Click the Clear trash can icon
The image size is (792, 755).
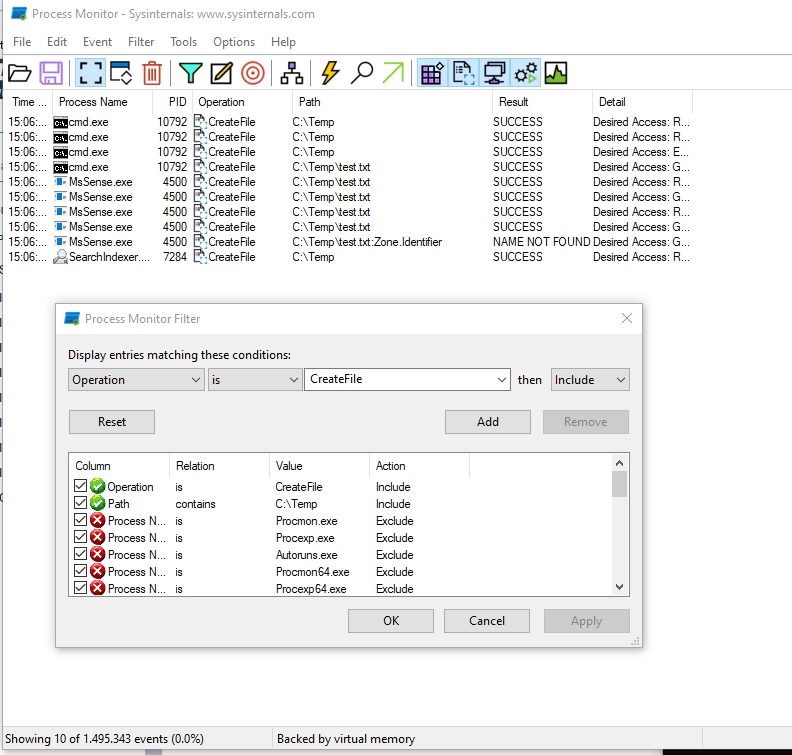coord(152,73)
